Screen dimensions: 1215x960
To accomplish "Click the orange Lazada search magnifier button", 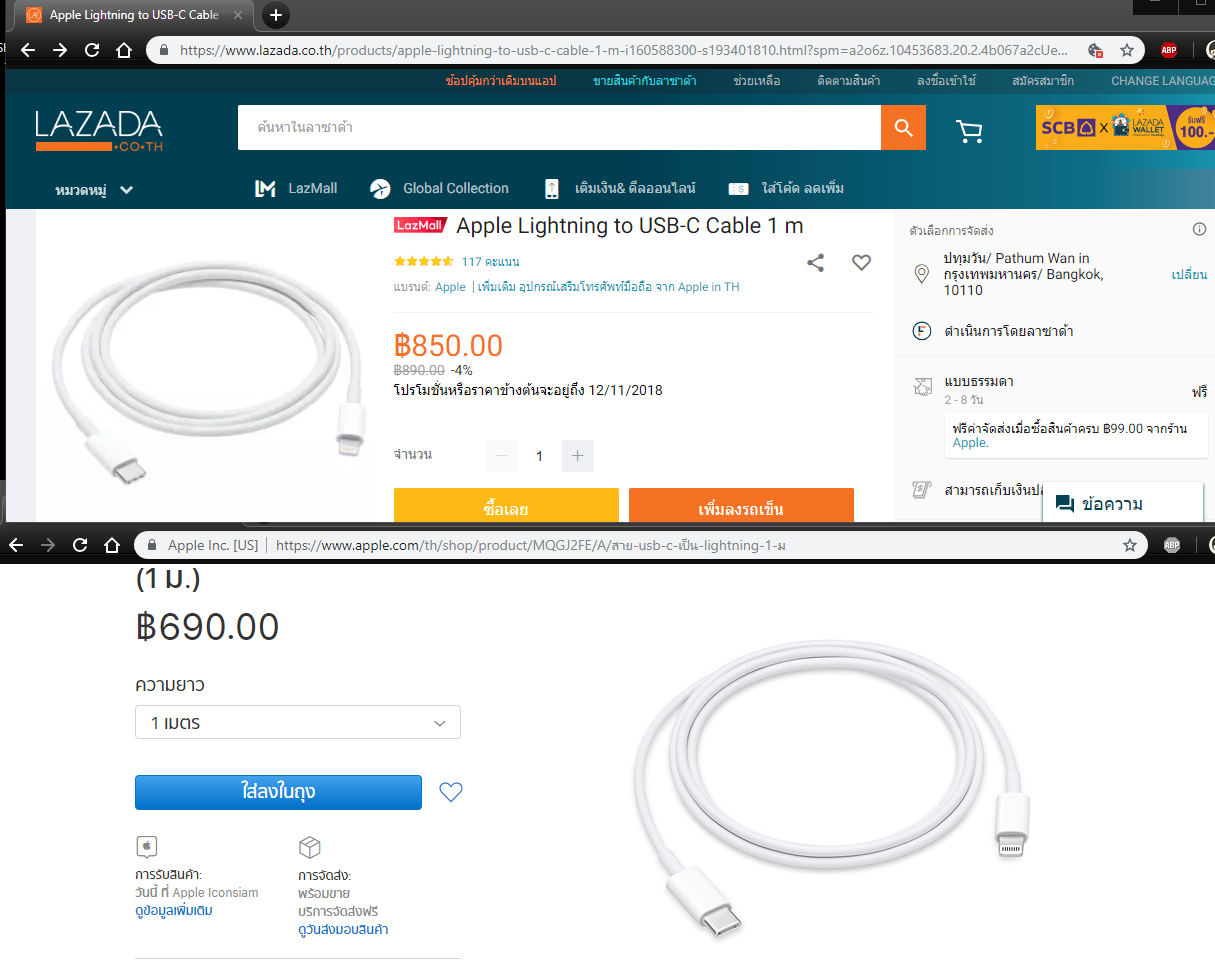I will [903, 128].
